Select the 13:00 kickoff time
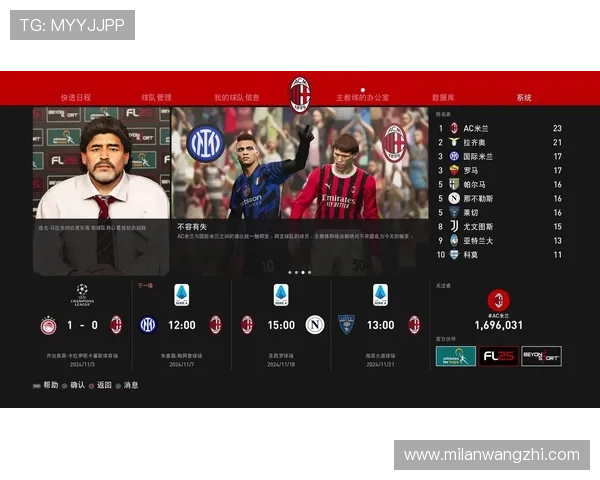600x480 pixels. [x=380, y=325]
